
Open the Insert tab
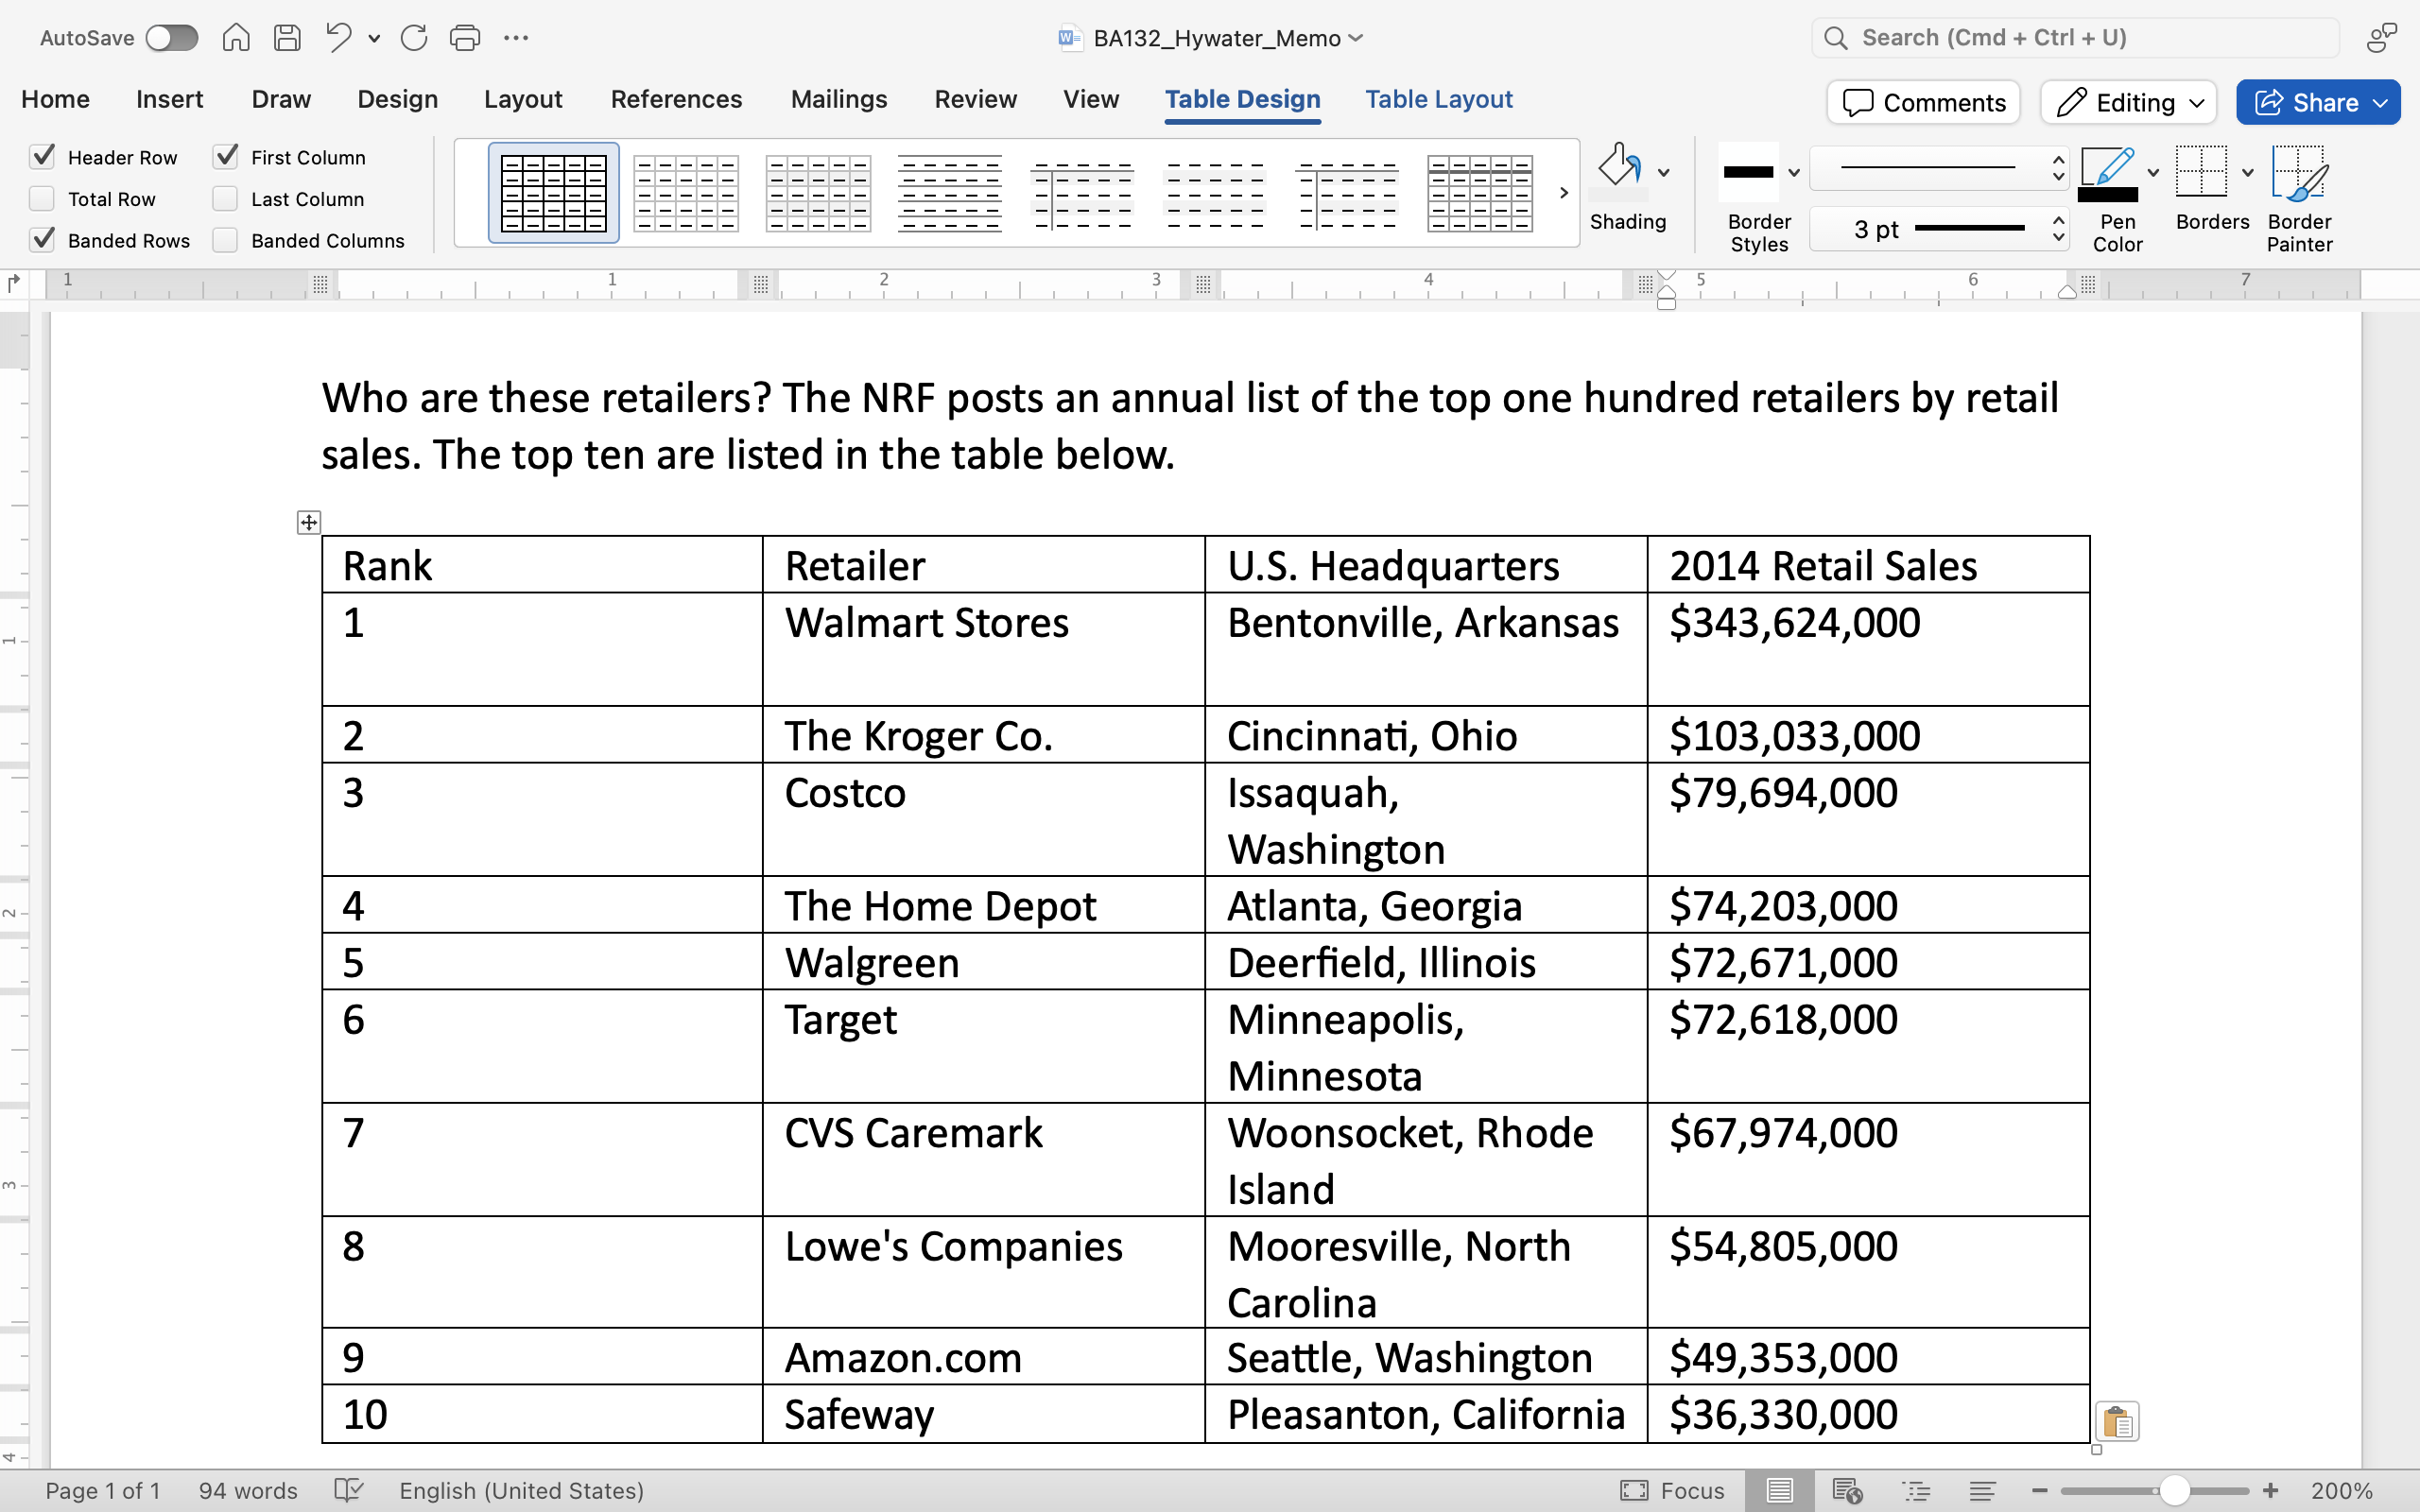click(x=169, y=99)
